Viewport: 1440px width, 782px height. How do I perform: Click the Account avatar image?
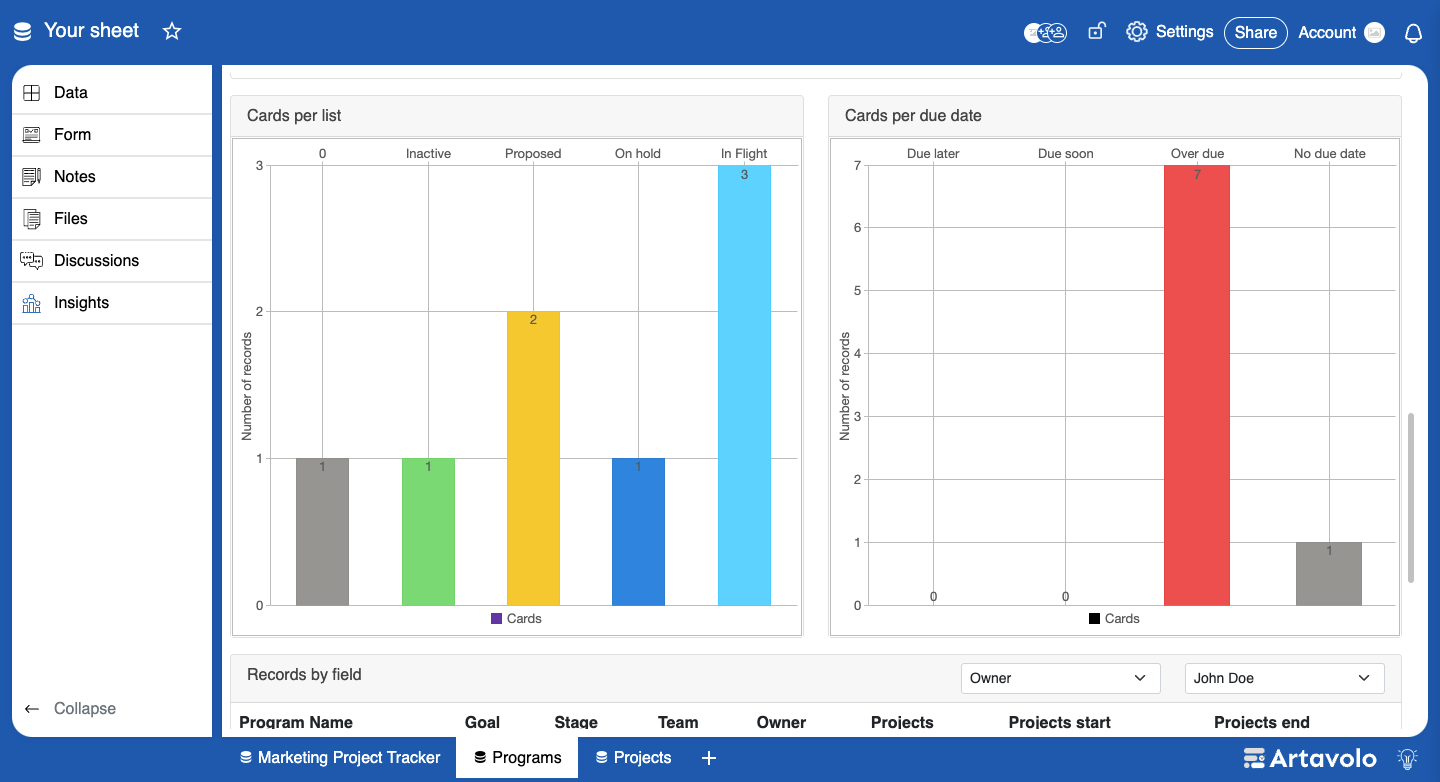point(1375,32)
